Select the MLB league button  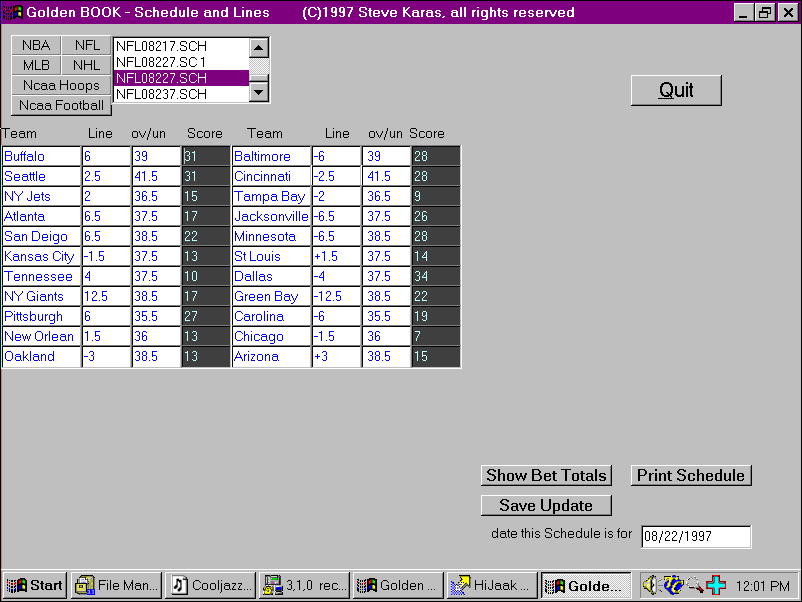click(x=36, y=65)
